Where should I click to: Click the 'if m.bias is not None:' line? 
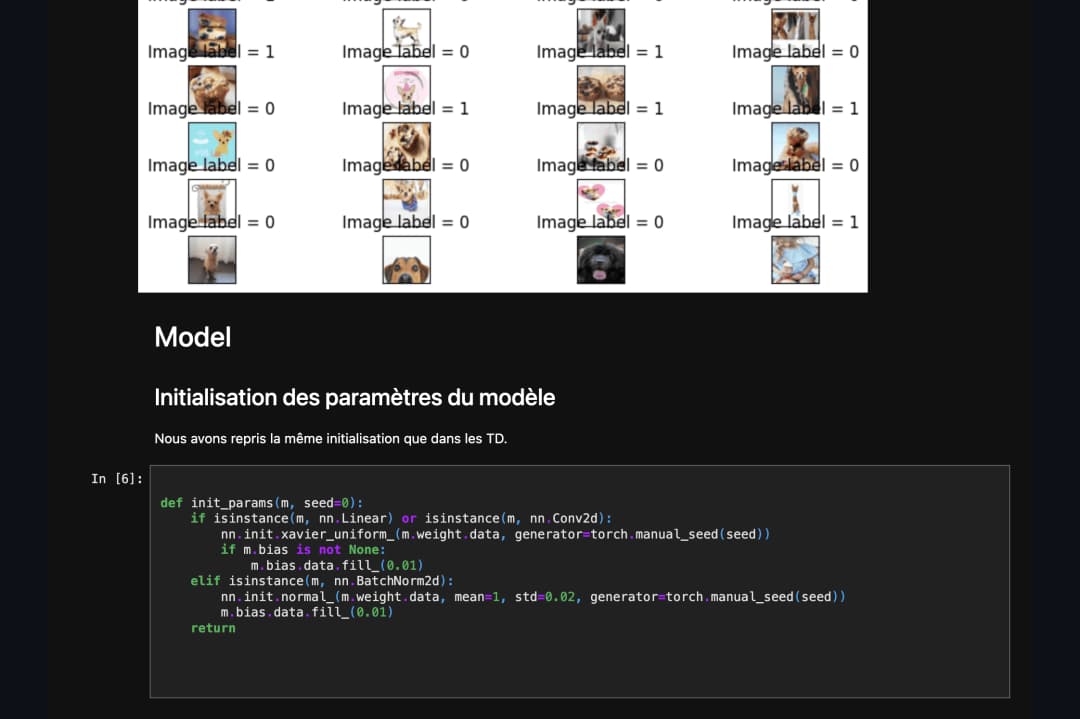pyautogui.click(x=302, y=550)
